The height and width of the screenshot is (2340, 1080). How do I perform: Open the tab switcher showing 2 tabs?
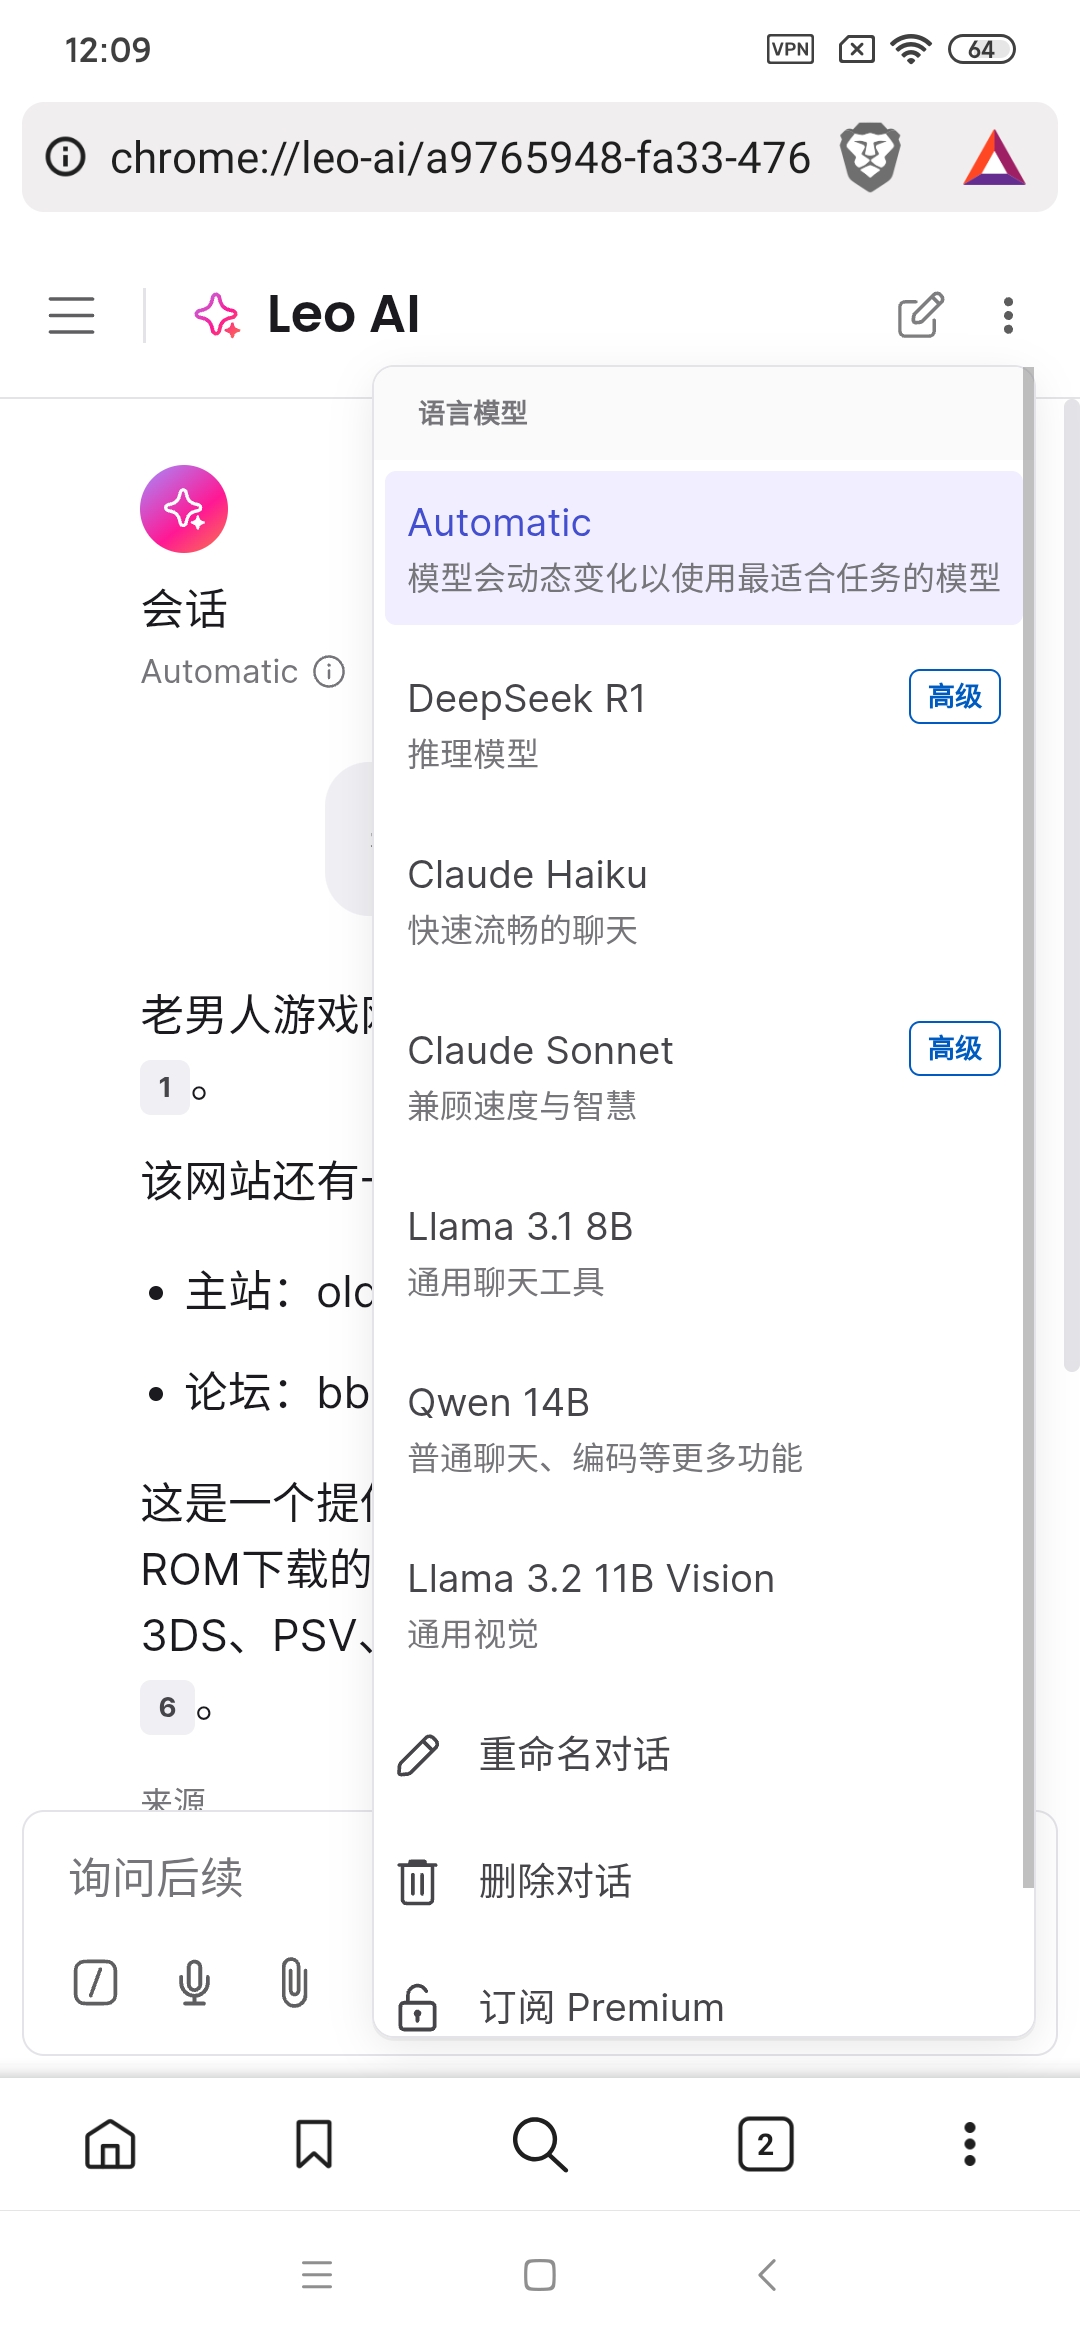[765, 2143]
